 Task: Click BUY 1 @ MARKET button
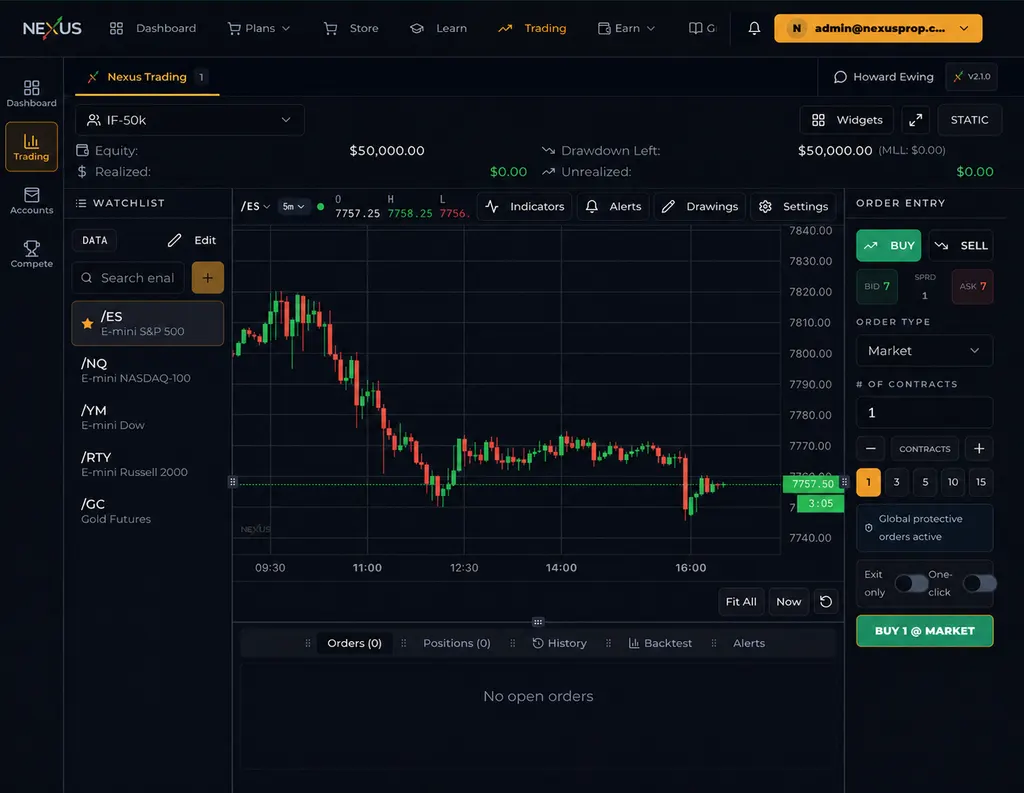[925, 631]
